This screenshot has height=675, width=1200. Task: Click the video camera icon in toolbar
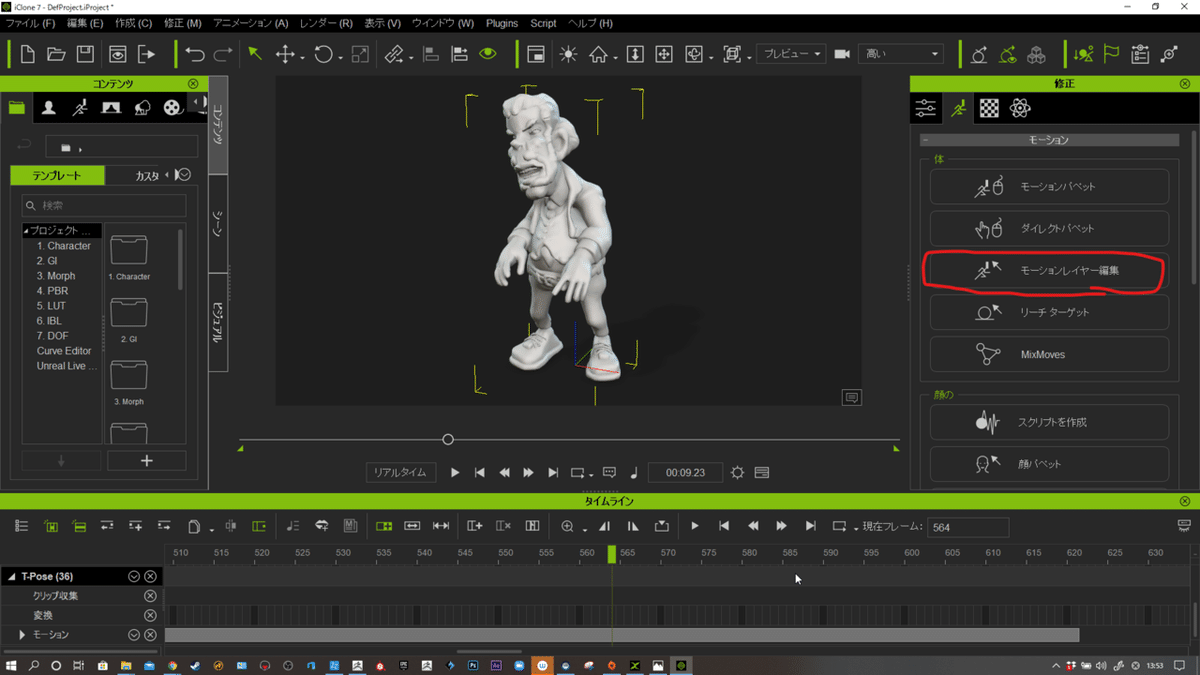point(842,54)
